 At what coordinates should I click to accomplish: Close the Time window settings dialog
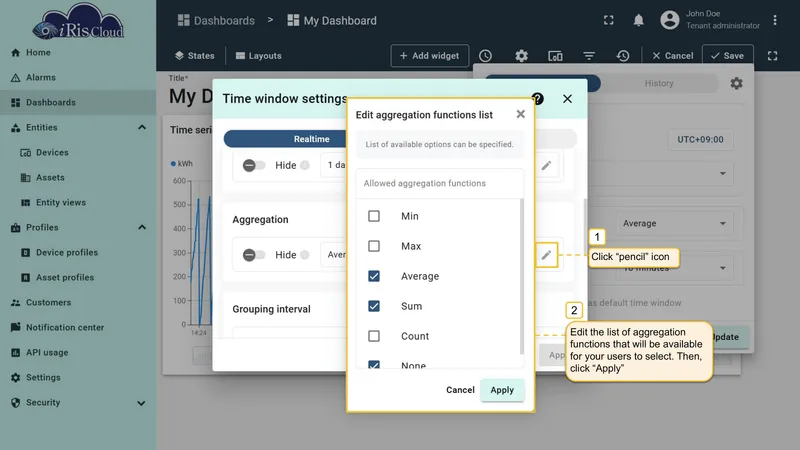click(x=567, y=99)
